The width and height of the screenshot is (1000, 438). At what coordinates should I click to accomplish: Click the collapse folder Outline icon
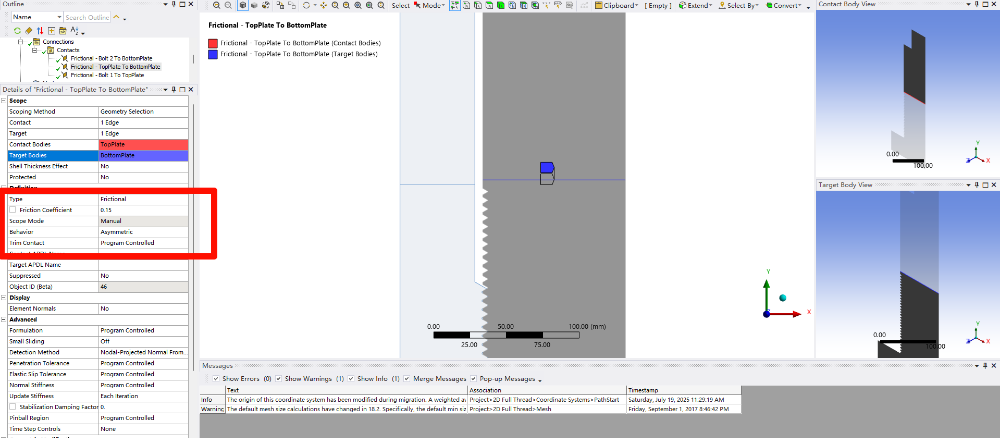point(63,31)
